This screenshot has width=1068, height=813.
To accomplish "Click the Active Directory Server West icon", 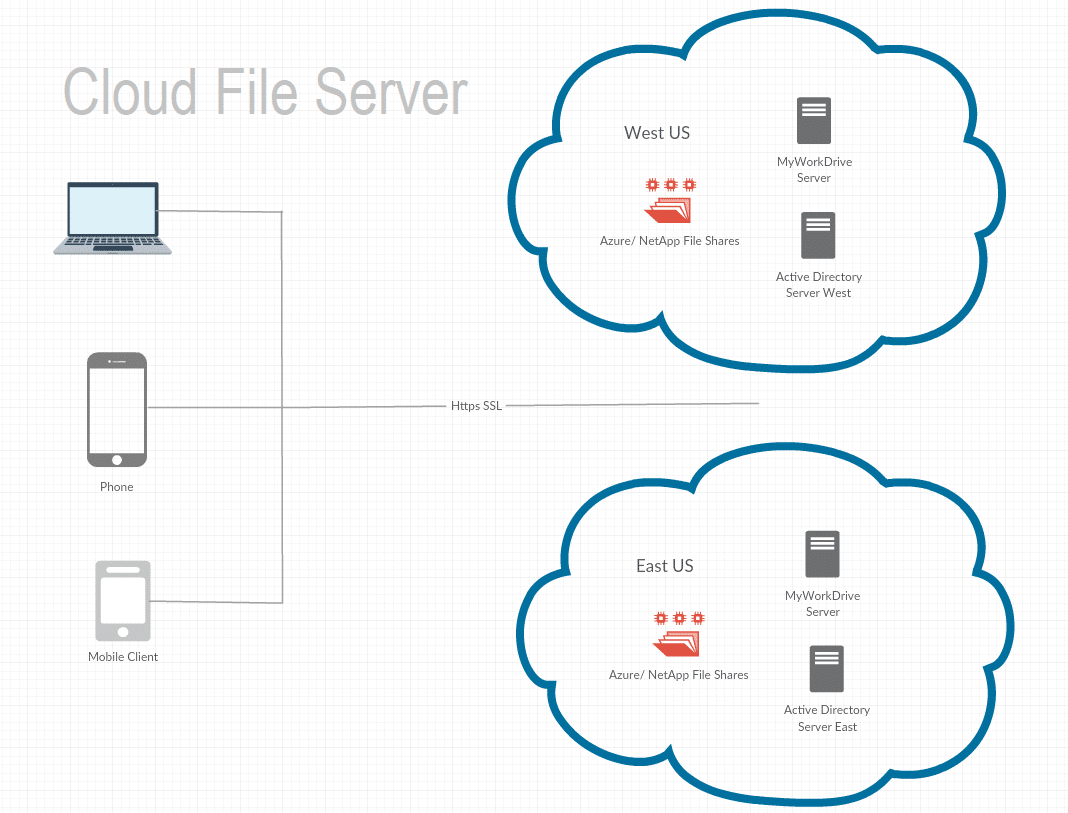I will click(x=818, y=236).
